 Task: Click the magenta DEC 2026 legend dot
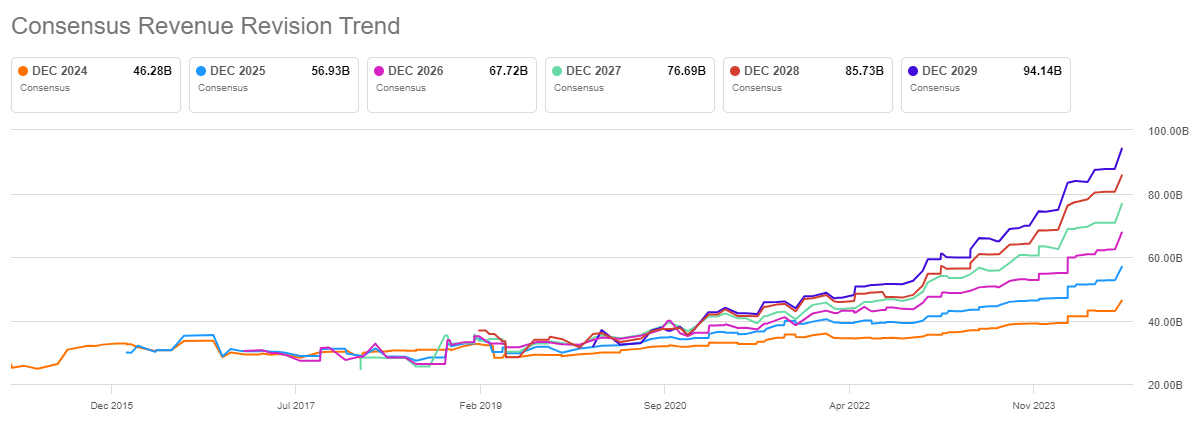(379, 71)
